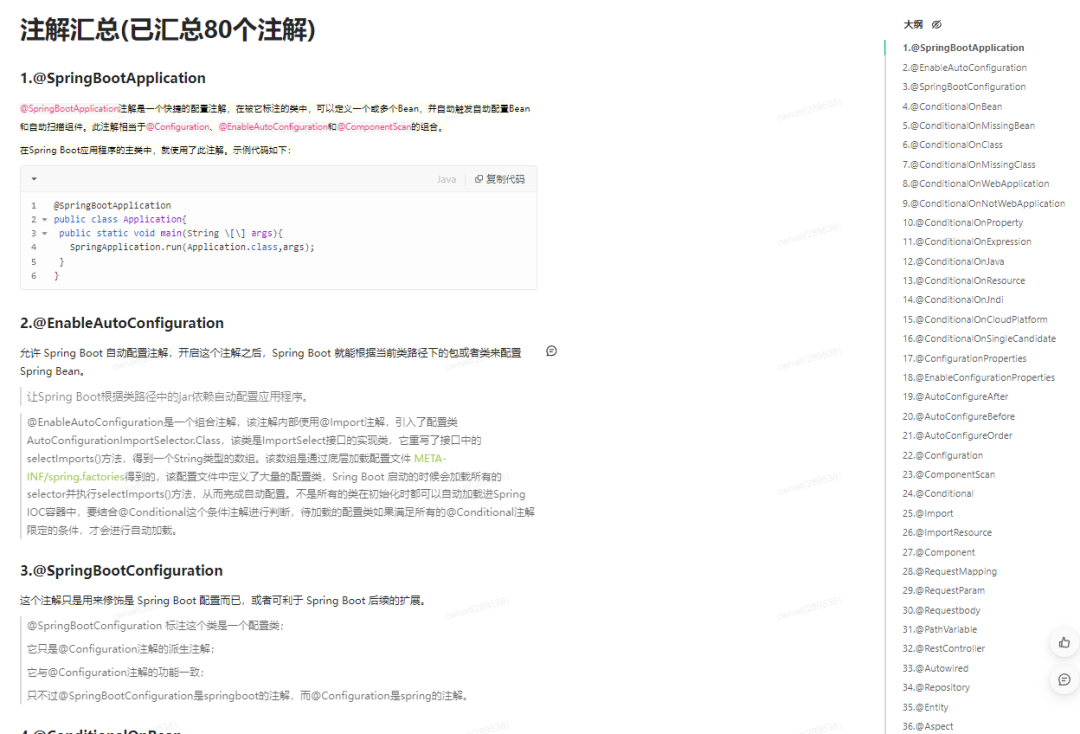Jump to 36.@Aspect in outline

pos(928,726)
